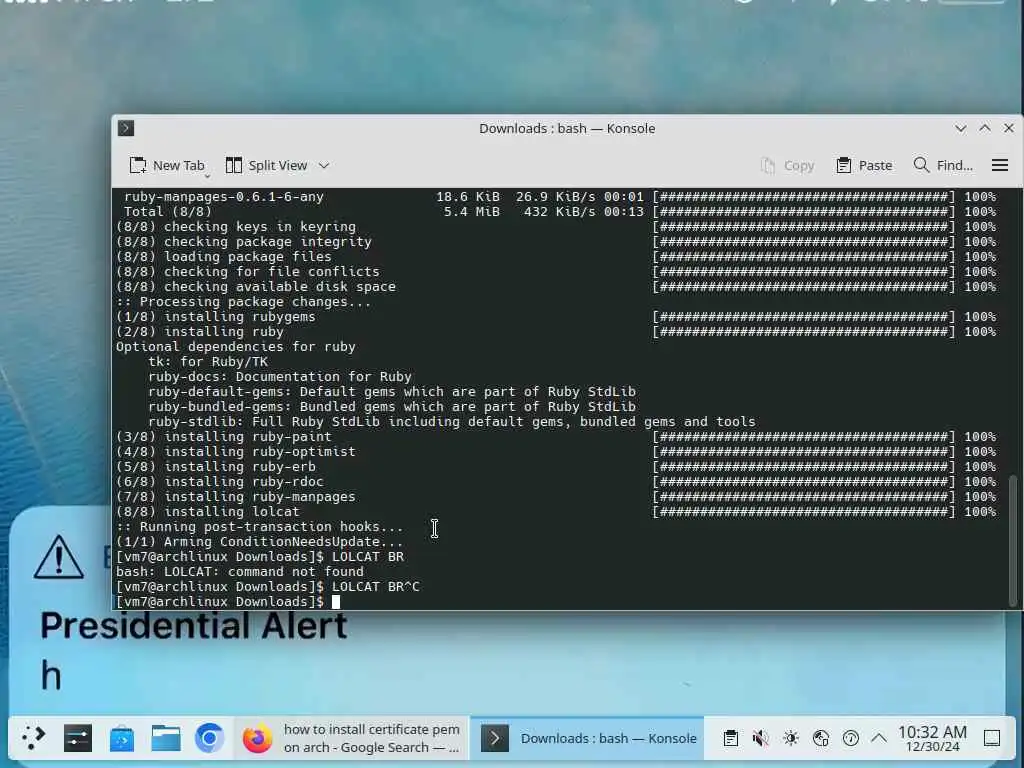The image size is (1024, 768).
Task: Expand the Split View dropdown chevron
Action: click(324, 165)
